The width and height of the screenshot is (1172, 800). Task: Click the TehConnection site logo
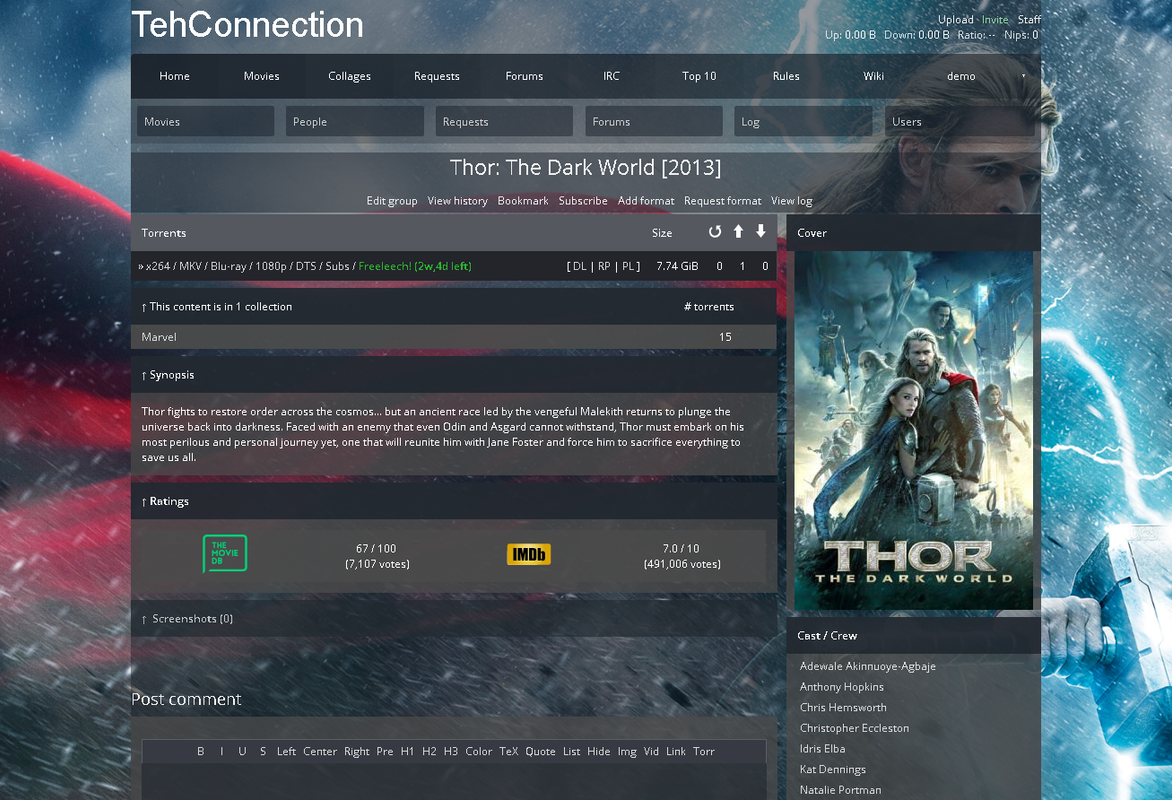pos(247,25)
